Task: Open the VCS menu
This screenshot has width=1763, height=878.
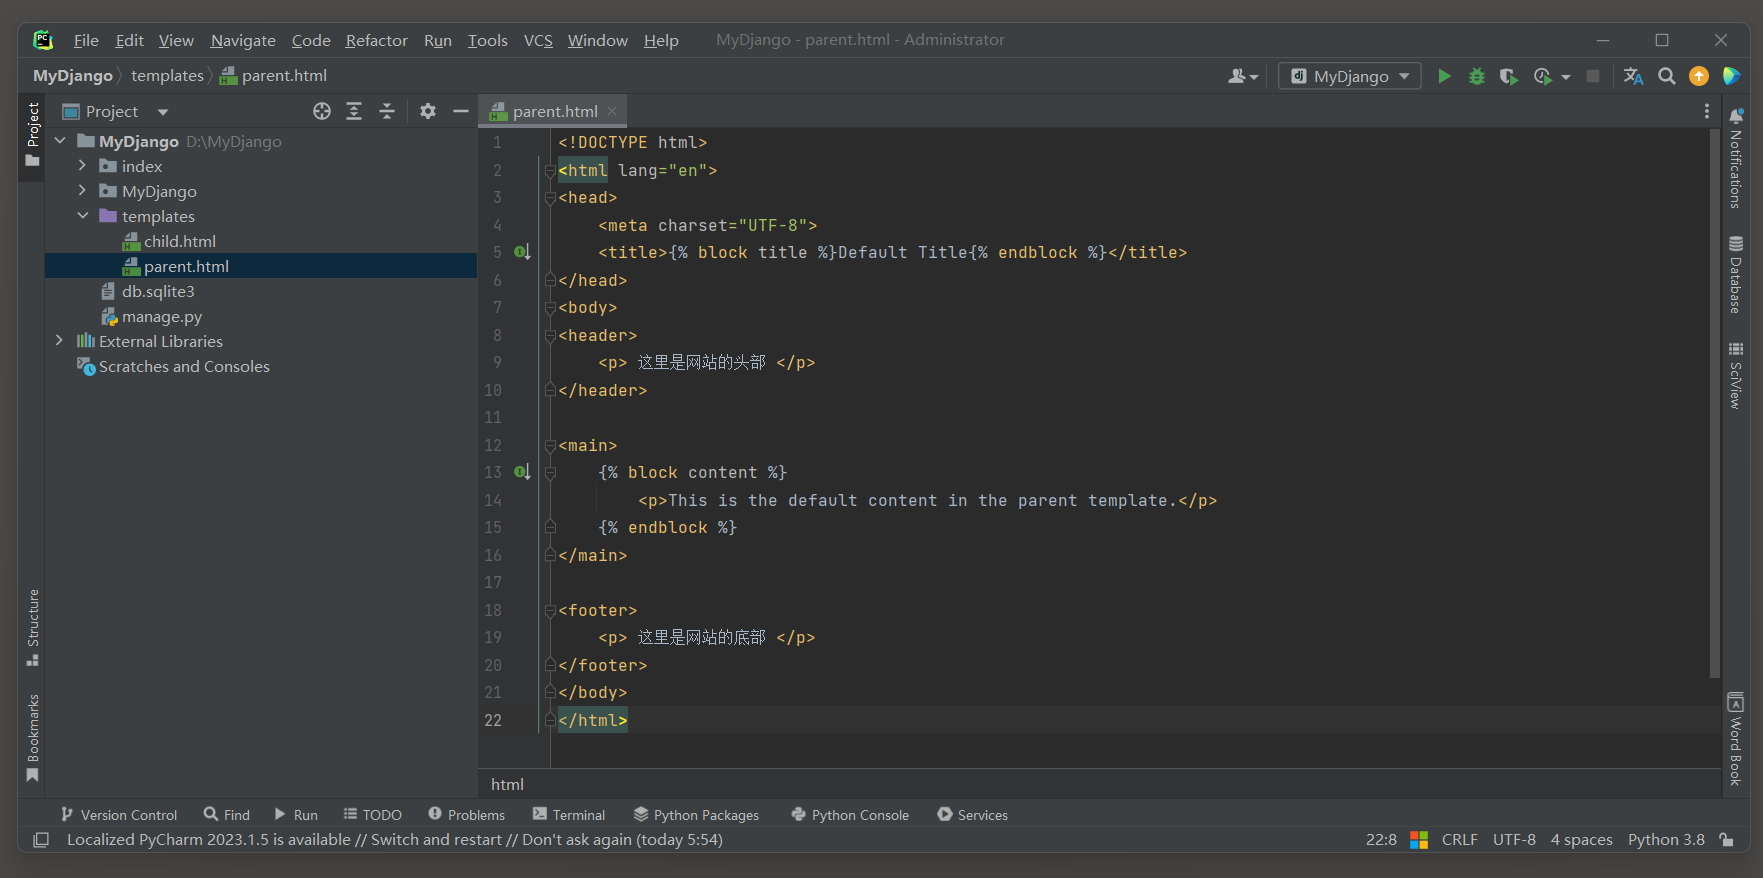Action: 538,40
